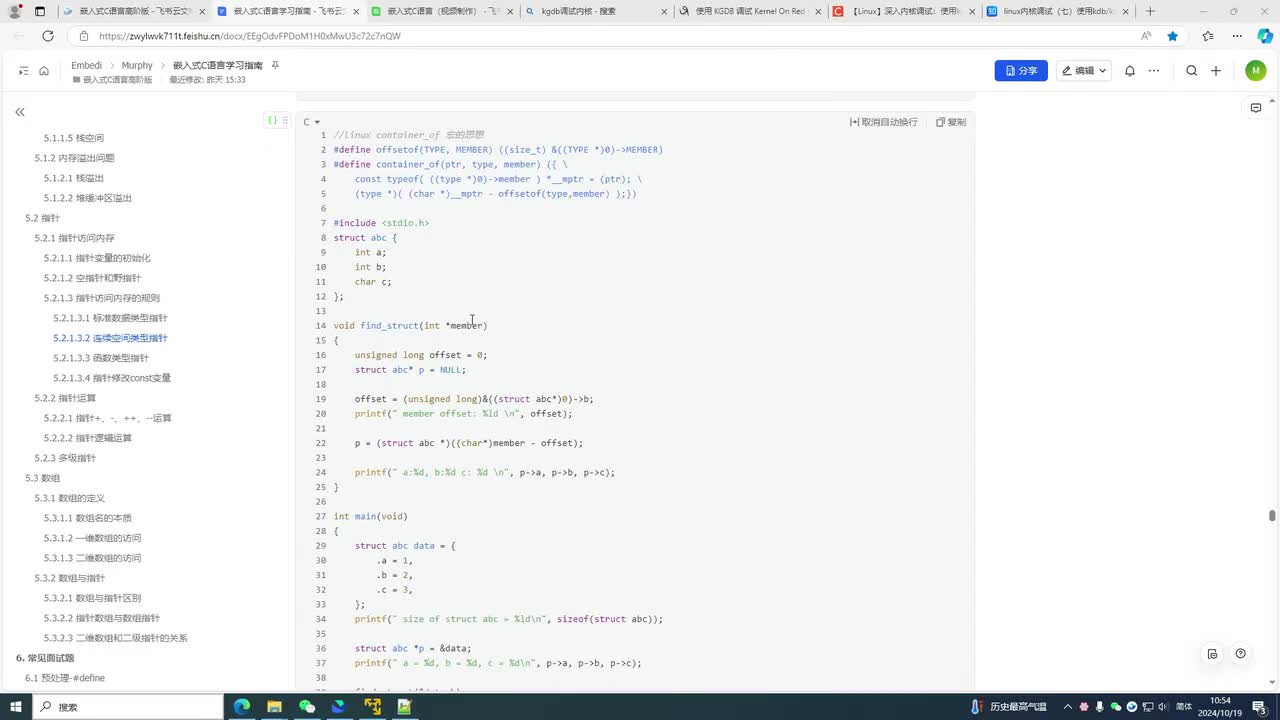Click the favorites star icon in address bar
1280x720 pixels.
[x=1172, y=36]
